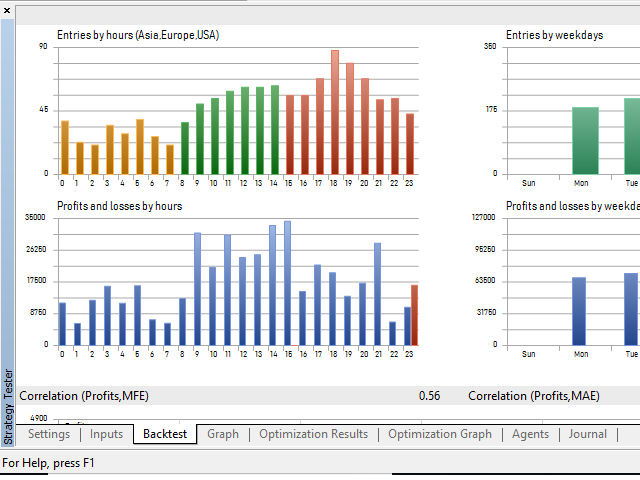Click the Strategy Tester vertical panel label
Screen dimensions: 640x480
9,405
